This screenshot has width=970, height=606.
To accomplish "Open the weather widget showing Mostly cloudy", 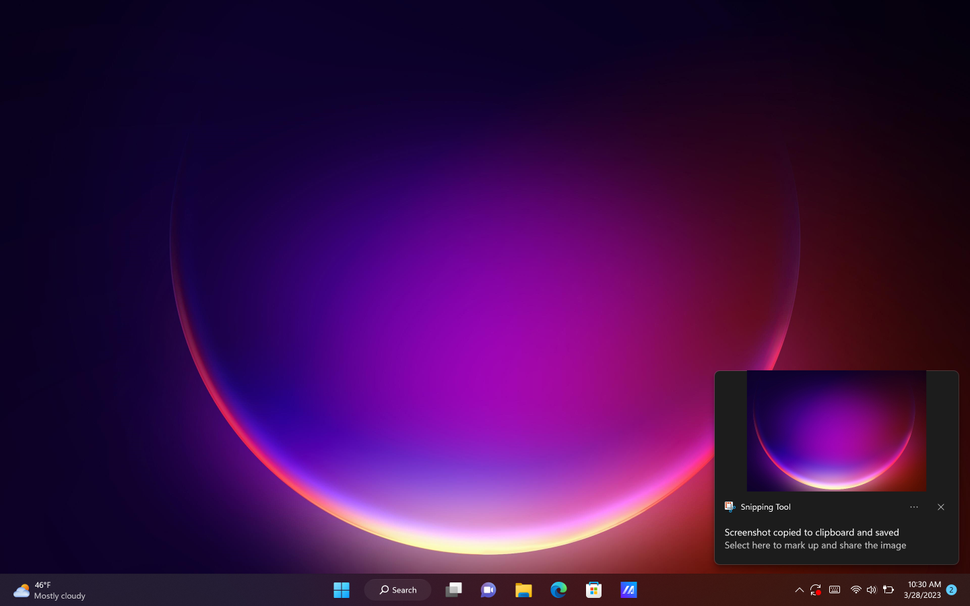I will [x=38, y=590].
